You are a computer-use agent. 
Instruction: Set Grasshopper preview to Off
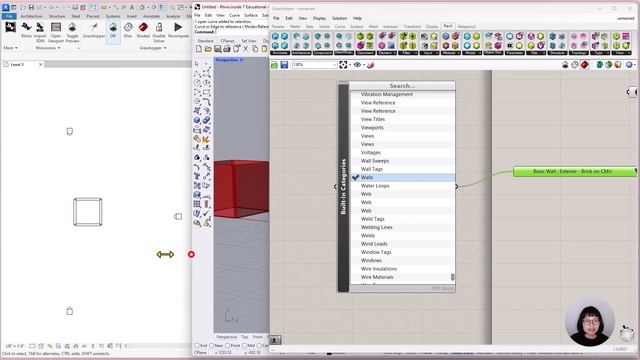[113, 31]
